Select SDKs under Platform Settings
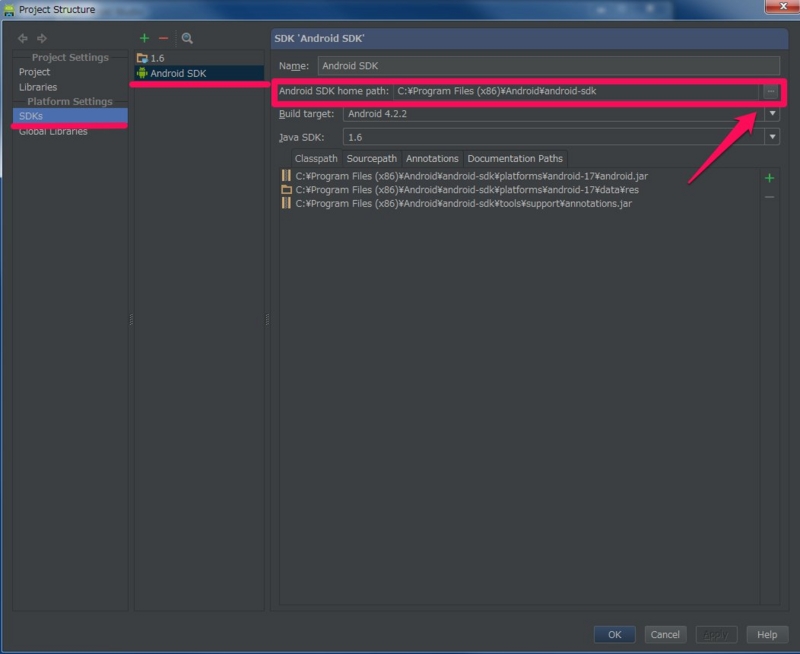Viewport: 800px width, 654px height. click(70, 116)
